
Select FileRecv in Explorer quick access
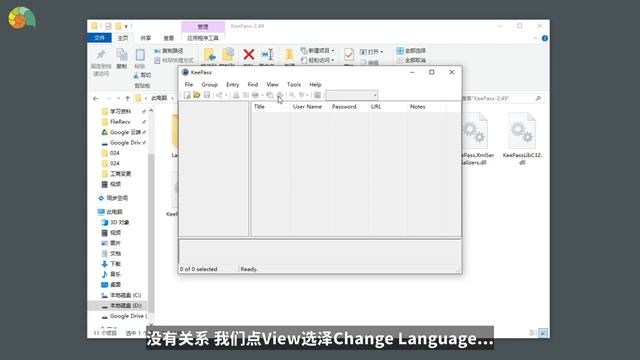point(116,122)
